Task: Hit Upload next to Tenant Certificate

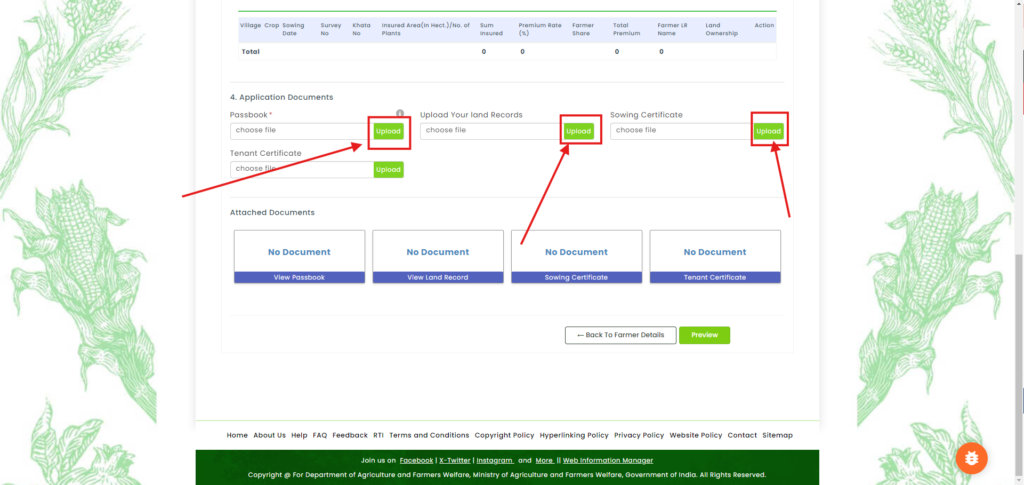Action: (x=388, y=170)
